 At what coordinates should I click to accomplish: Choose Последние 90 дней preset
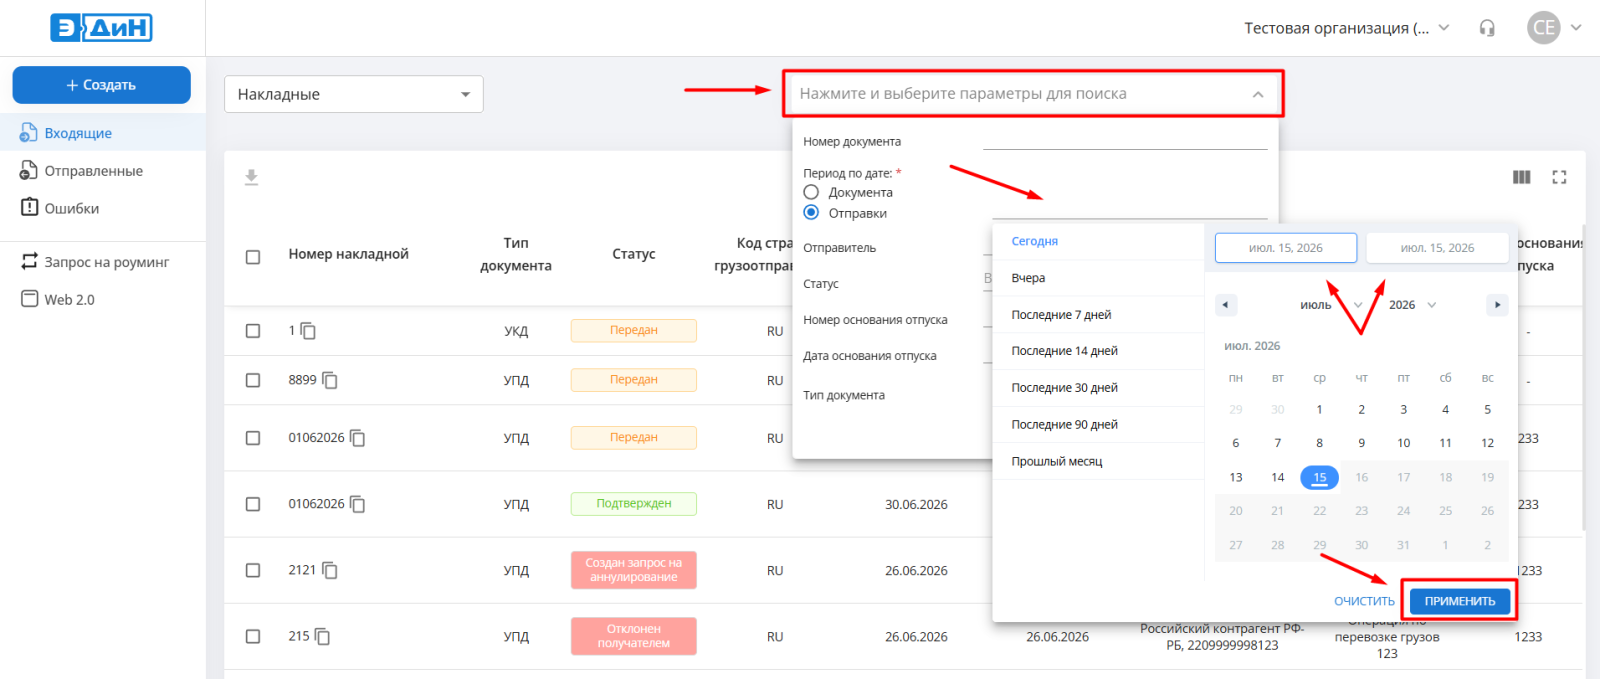click(x=1099, y=425)
